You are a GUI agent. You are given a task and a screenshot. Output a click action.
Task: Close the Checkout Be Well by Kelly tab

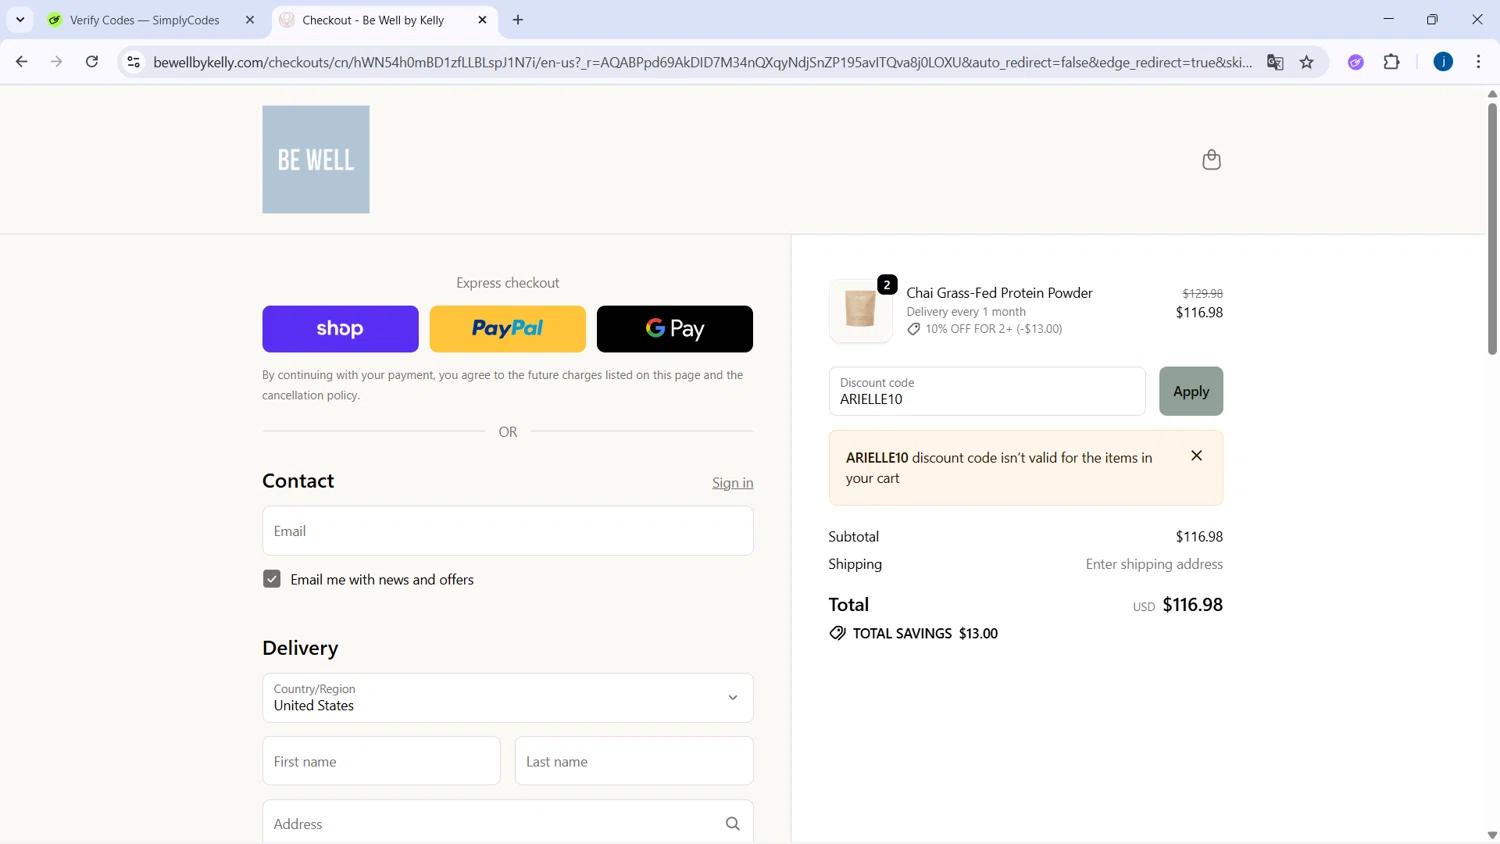pos(482,20)
